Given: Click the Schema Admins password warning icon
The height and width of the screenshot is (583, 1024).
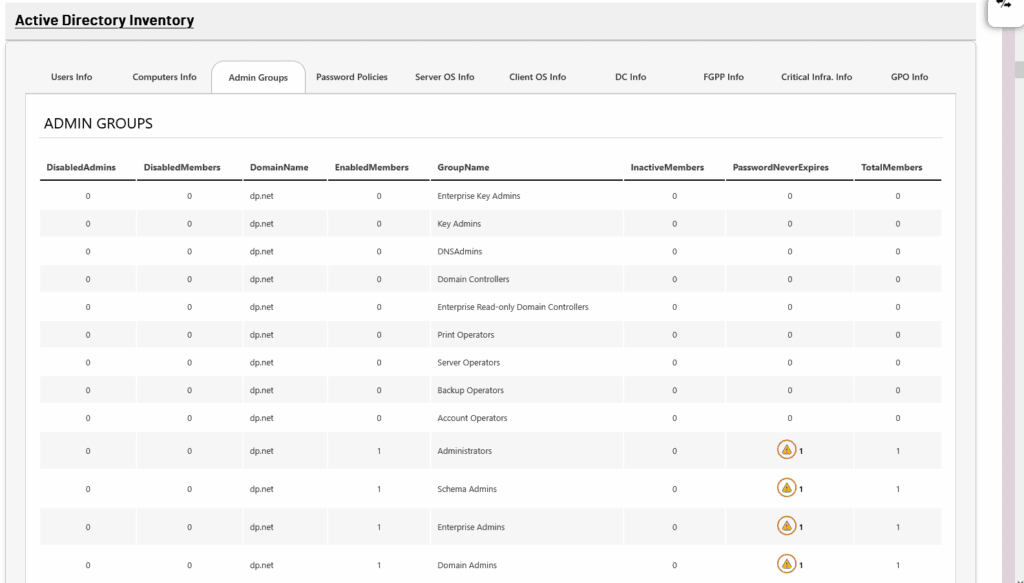Looking at the screenshot, I should pos(788,488).
